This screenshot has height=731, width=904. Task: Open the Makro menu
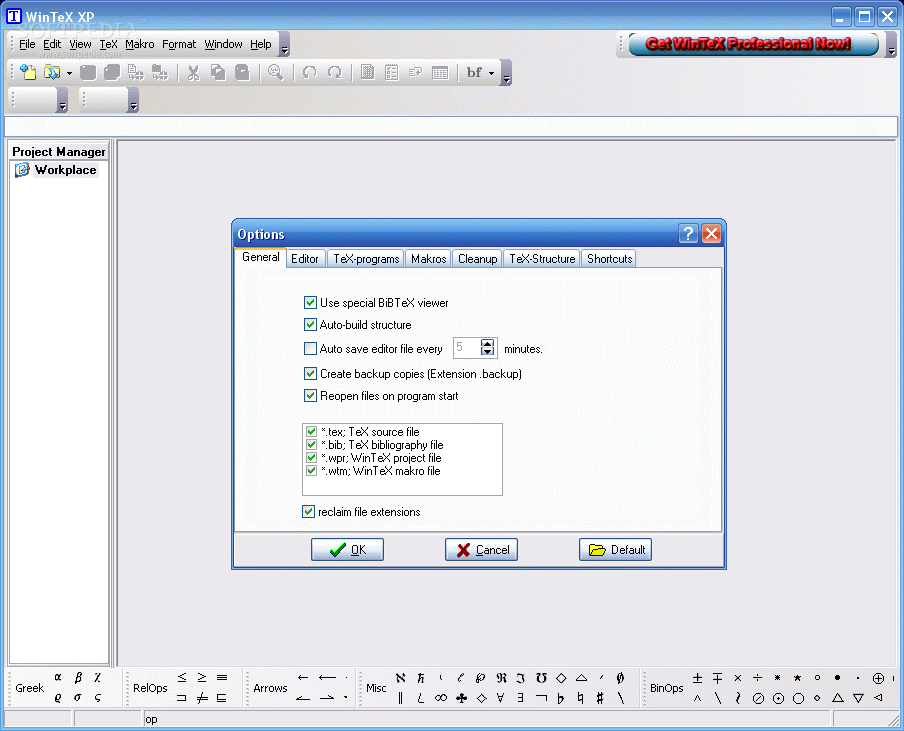pyautogui.click(x=140, y=44)
